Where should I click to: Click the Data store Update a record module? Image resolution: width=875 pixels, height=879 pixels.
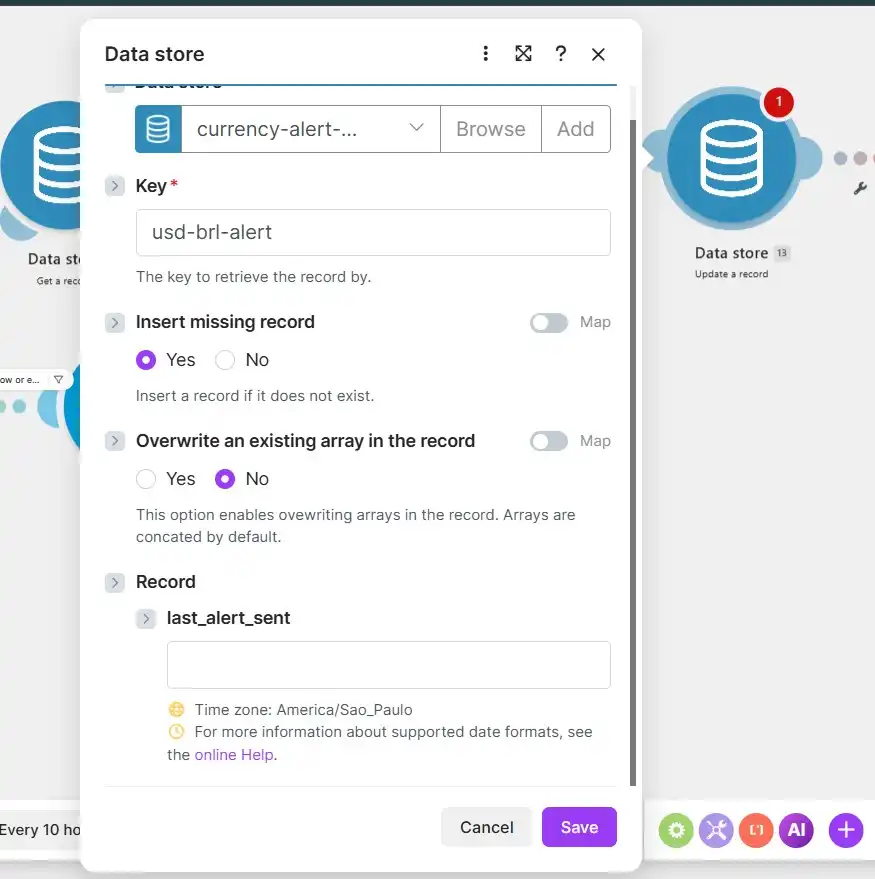tap(731, 159)
